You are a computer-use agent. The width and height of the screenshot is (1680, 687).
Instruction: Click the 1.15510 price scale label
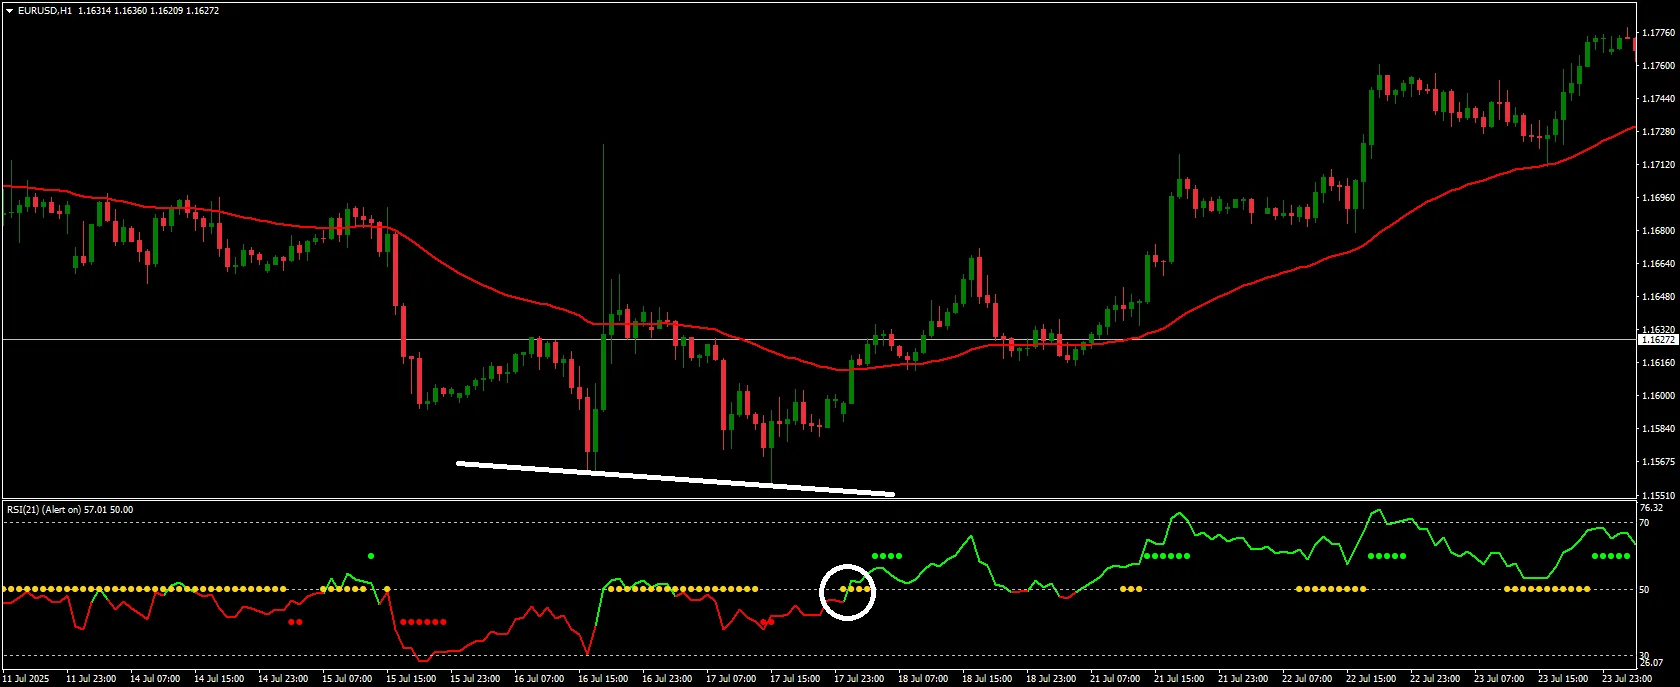[1658, 495]
